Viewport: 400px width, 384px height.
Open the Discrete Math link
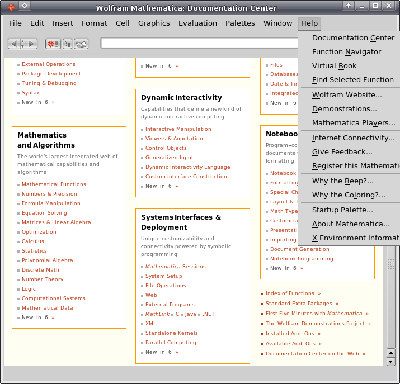41,270
